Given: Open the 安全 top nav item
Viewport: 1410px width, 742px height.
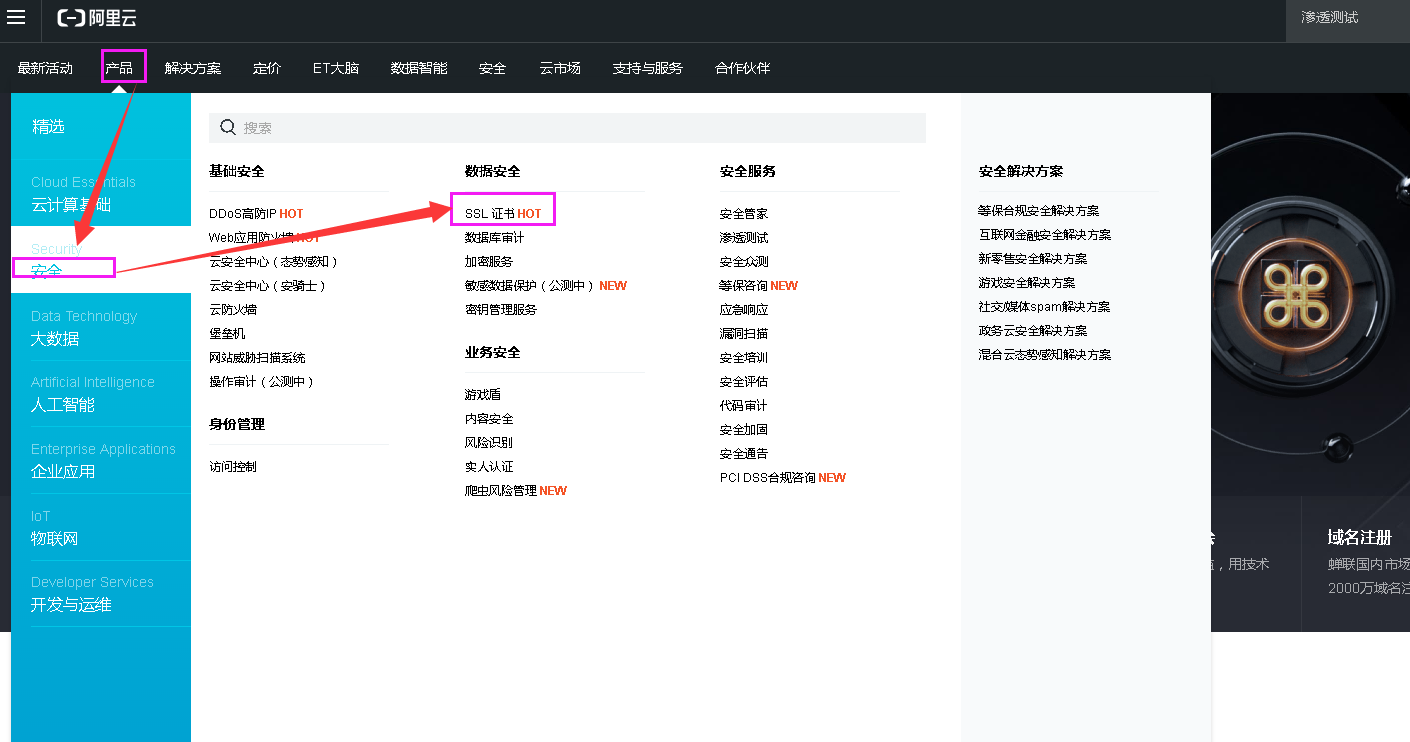Looking at the screenshot, I should click(x=493, y=68).
